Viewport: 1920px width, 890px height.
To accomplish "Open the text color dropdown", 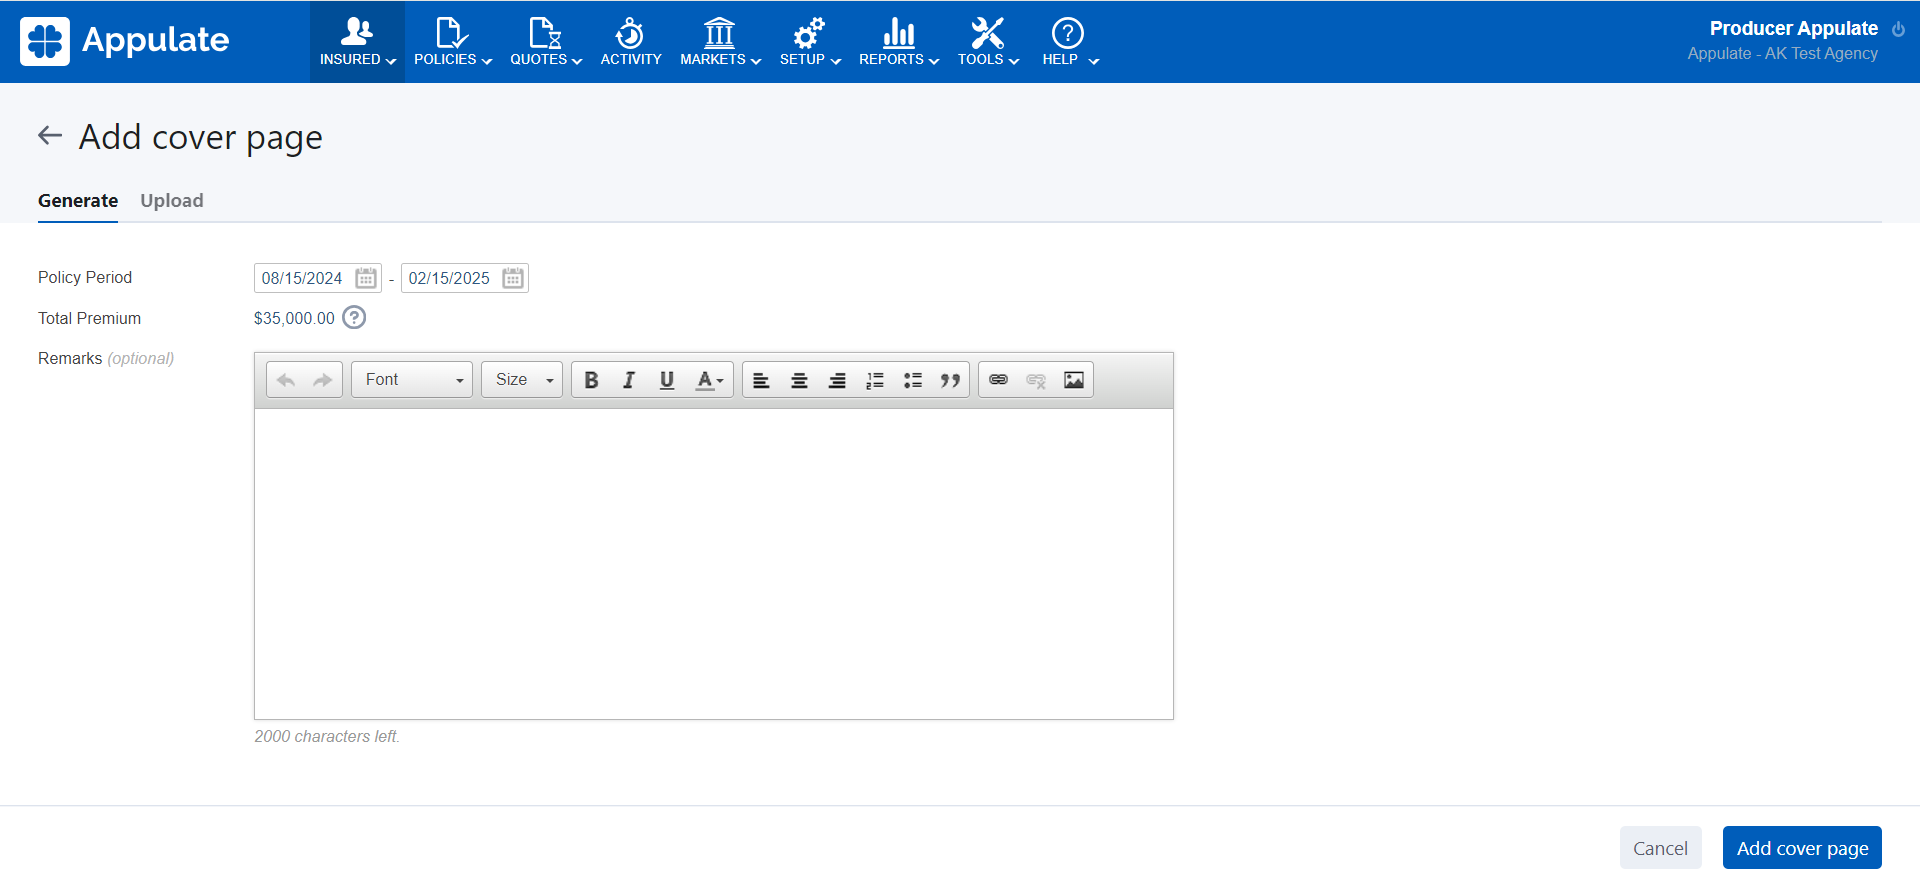I will [709, 380].
